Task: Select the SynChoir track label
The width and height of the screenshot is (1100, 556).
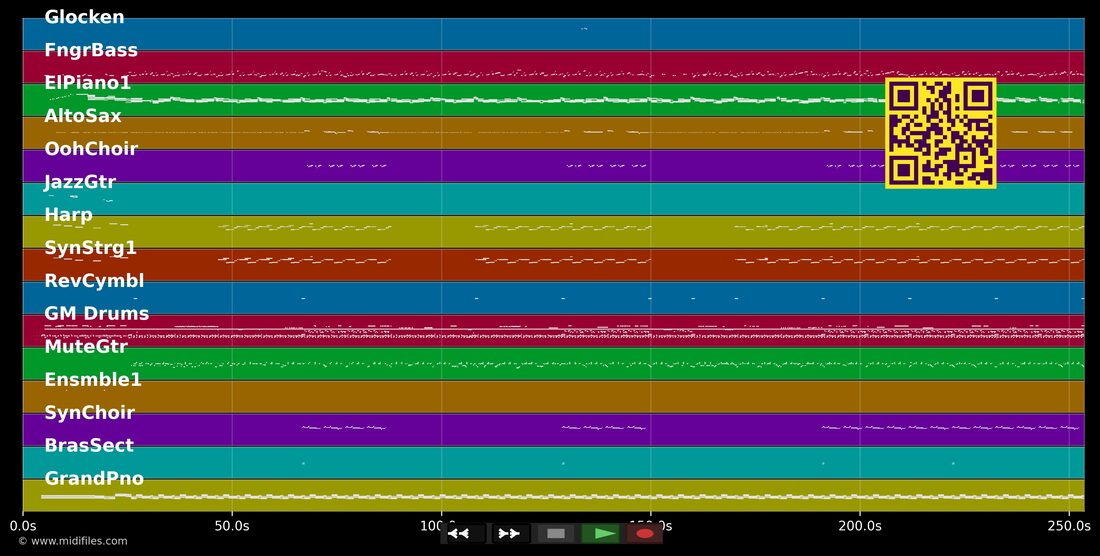Action: tap(90, 412)
